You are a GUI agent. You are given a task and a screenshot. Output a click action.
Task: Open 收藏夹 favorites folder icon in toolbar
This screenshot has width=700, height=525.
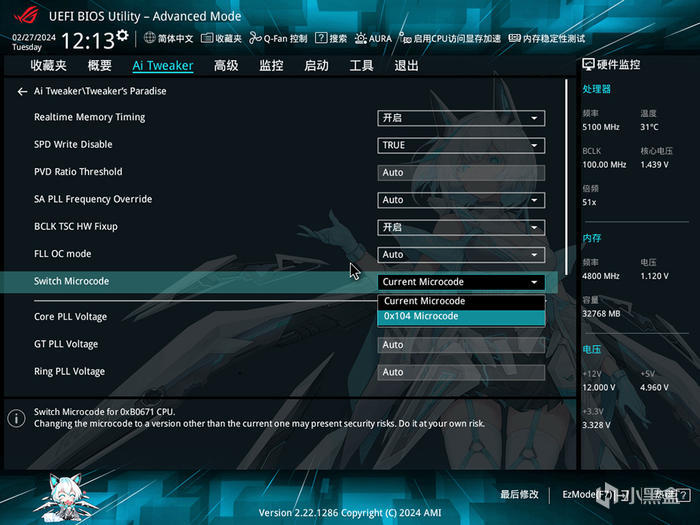tap(207, 38)
